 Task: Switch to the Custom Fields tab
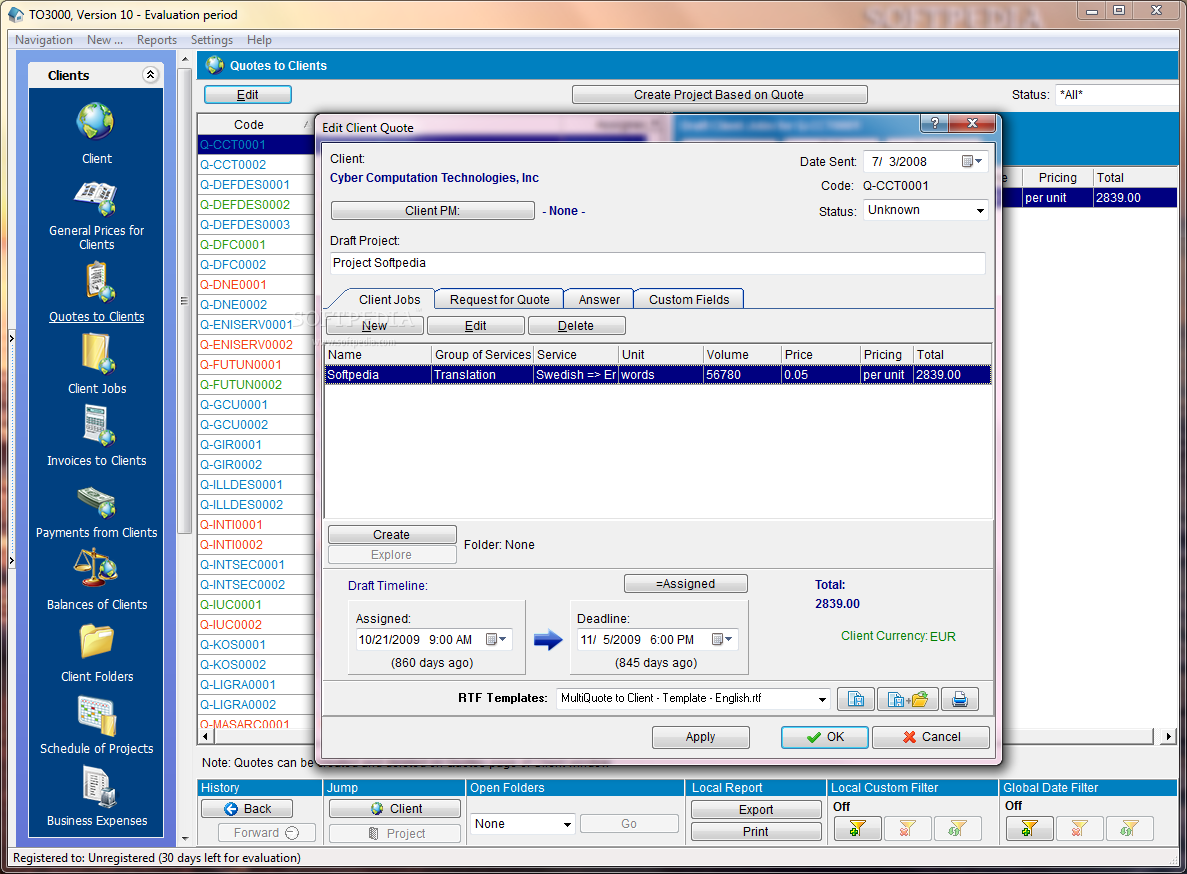[x=689, y=300]
